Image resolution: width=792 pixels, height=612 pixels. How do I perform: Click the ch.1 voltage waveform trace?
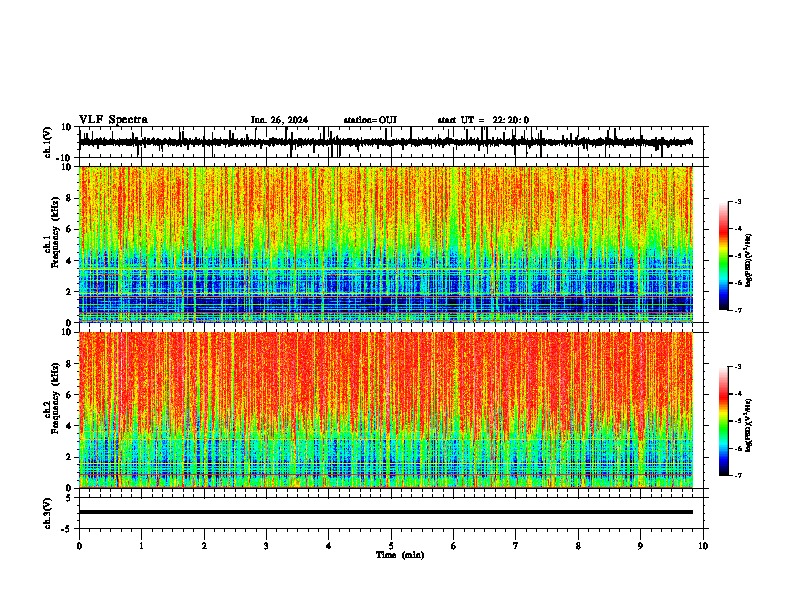tap(386, 142)
